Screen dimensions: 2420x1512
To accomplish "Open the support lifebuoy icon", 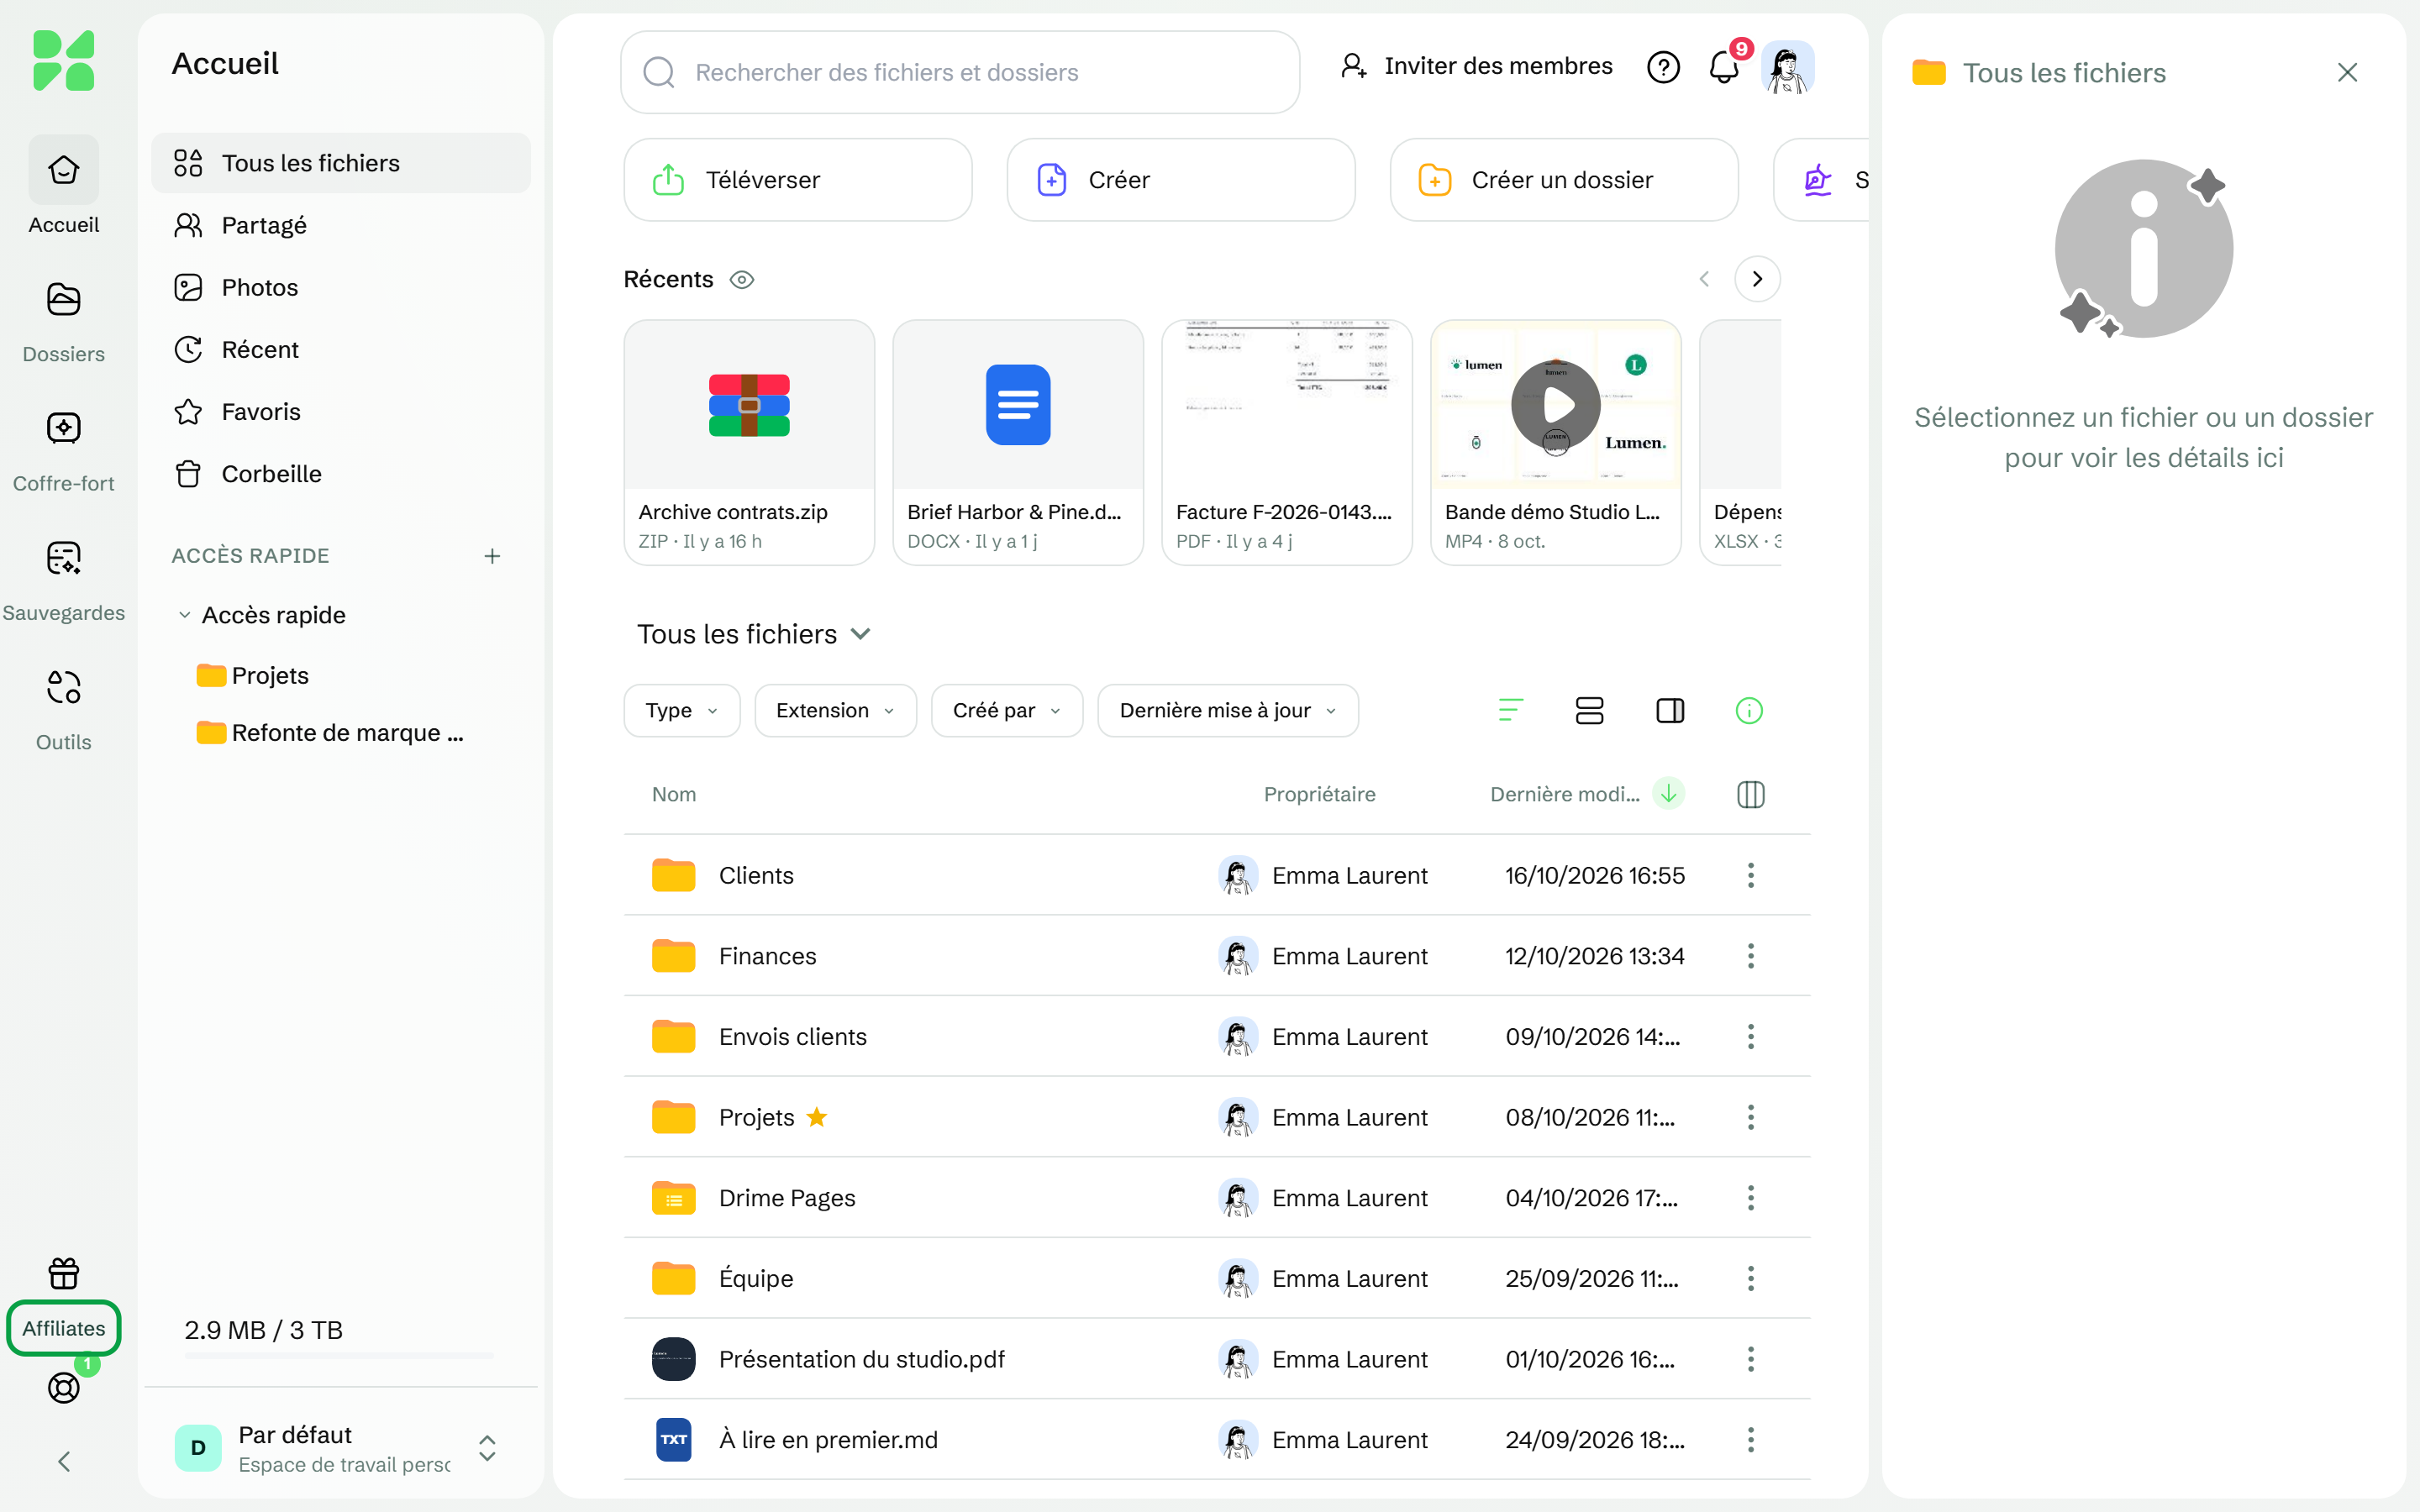I will click(63, 1387).
